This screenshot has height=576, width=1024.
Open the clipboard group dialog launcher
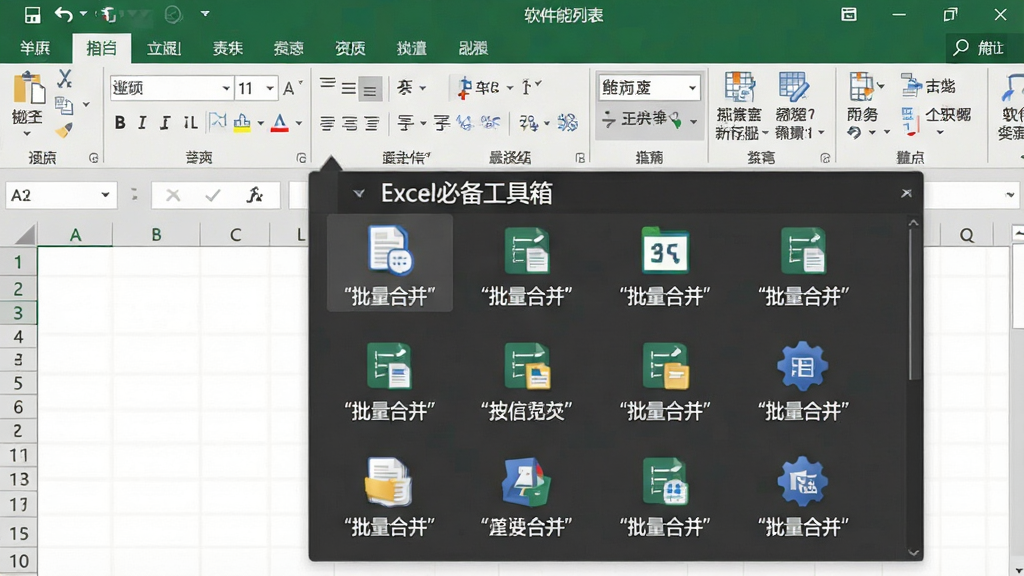coord(93,158)
